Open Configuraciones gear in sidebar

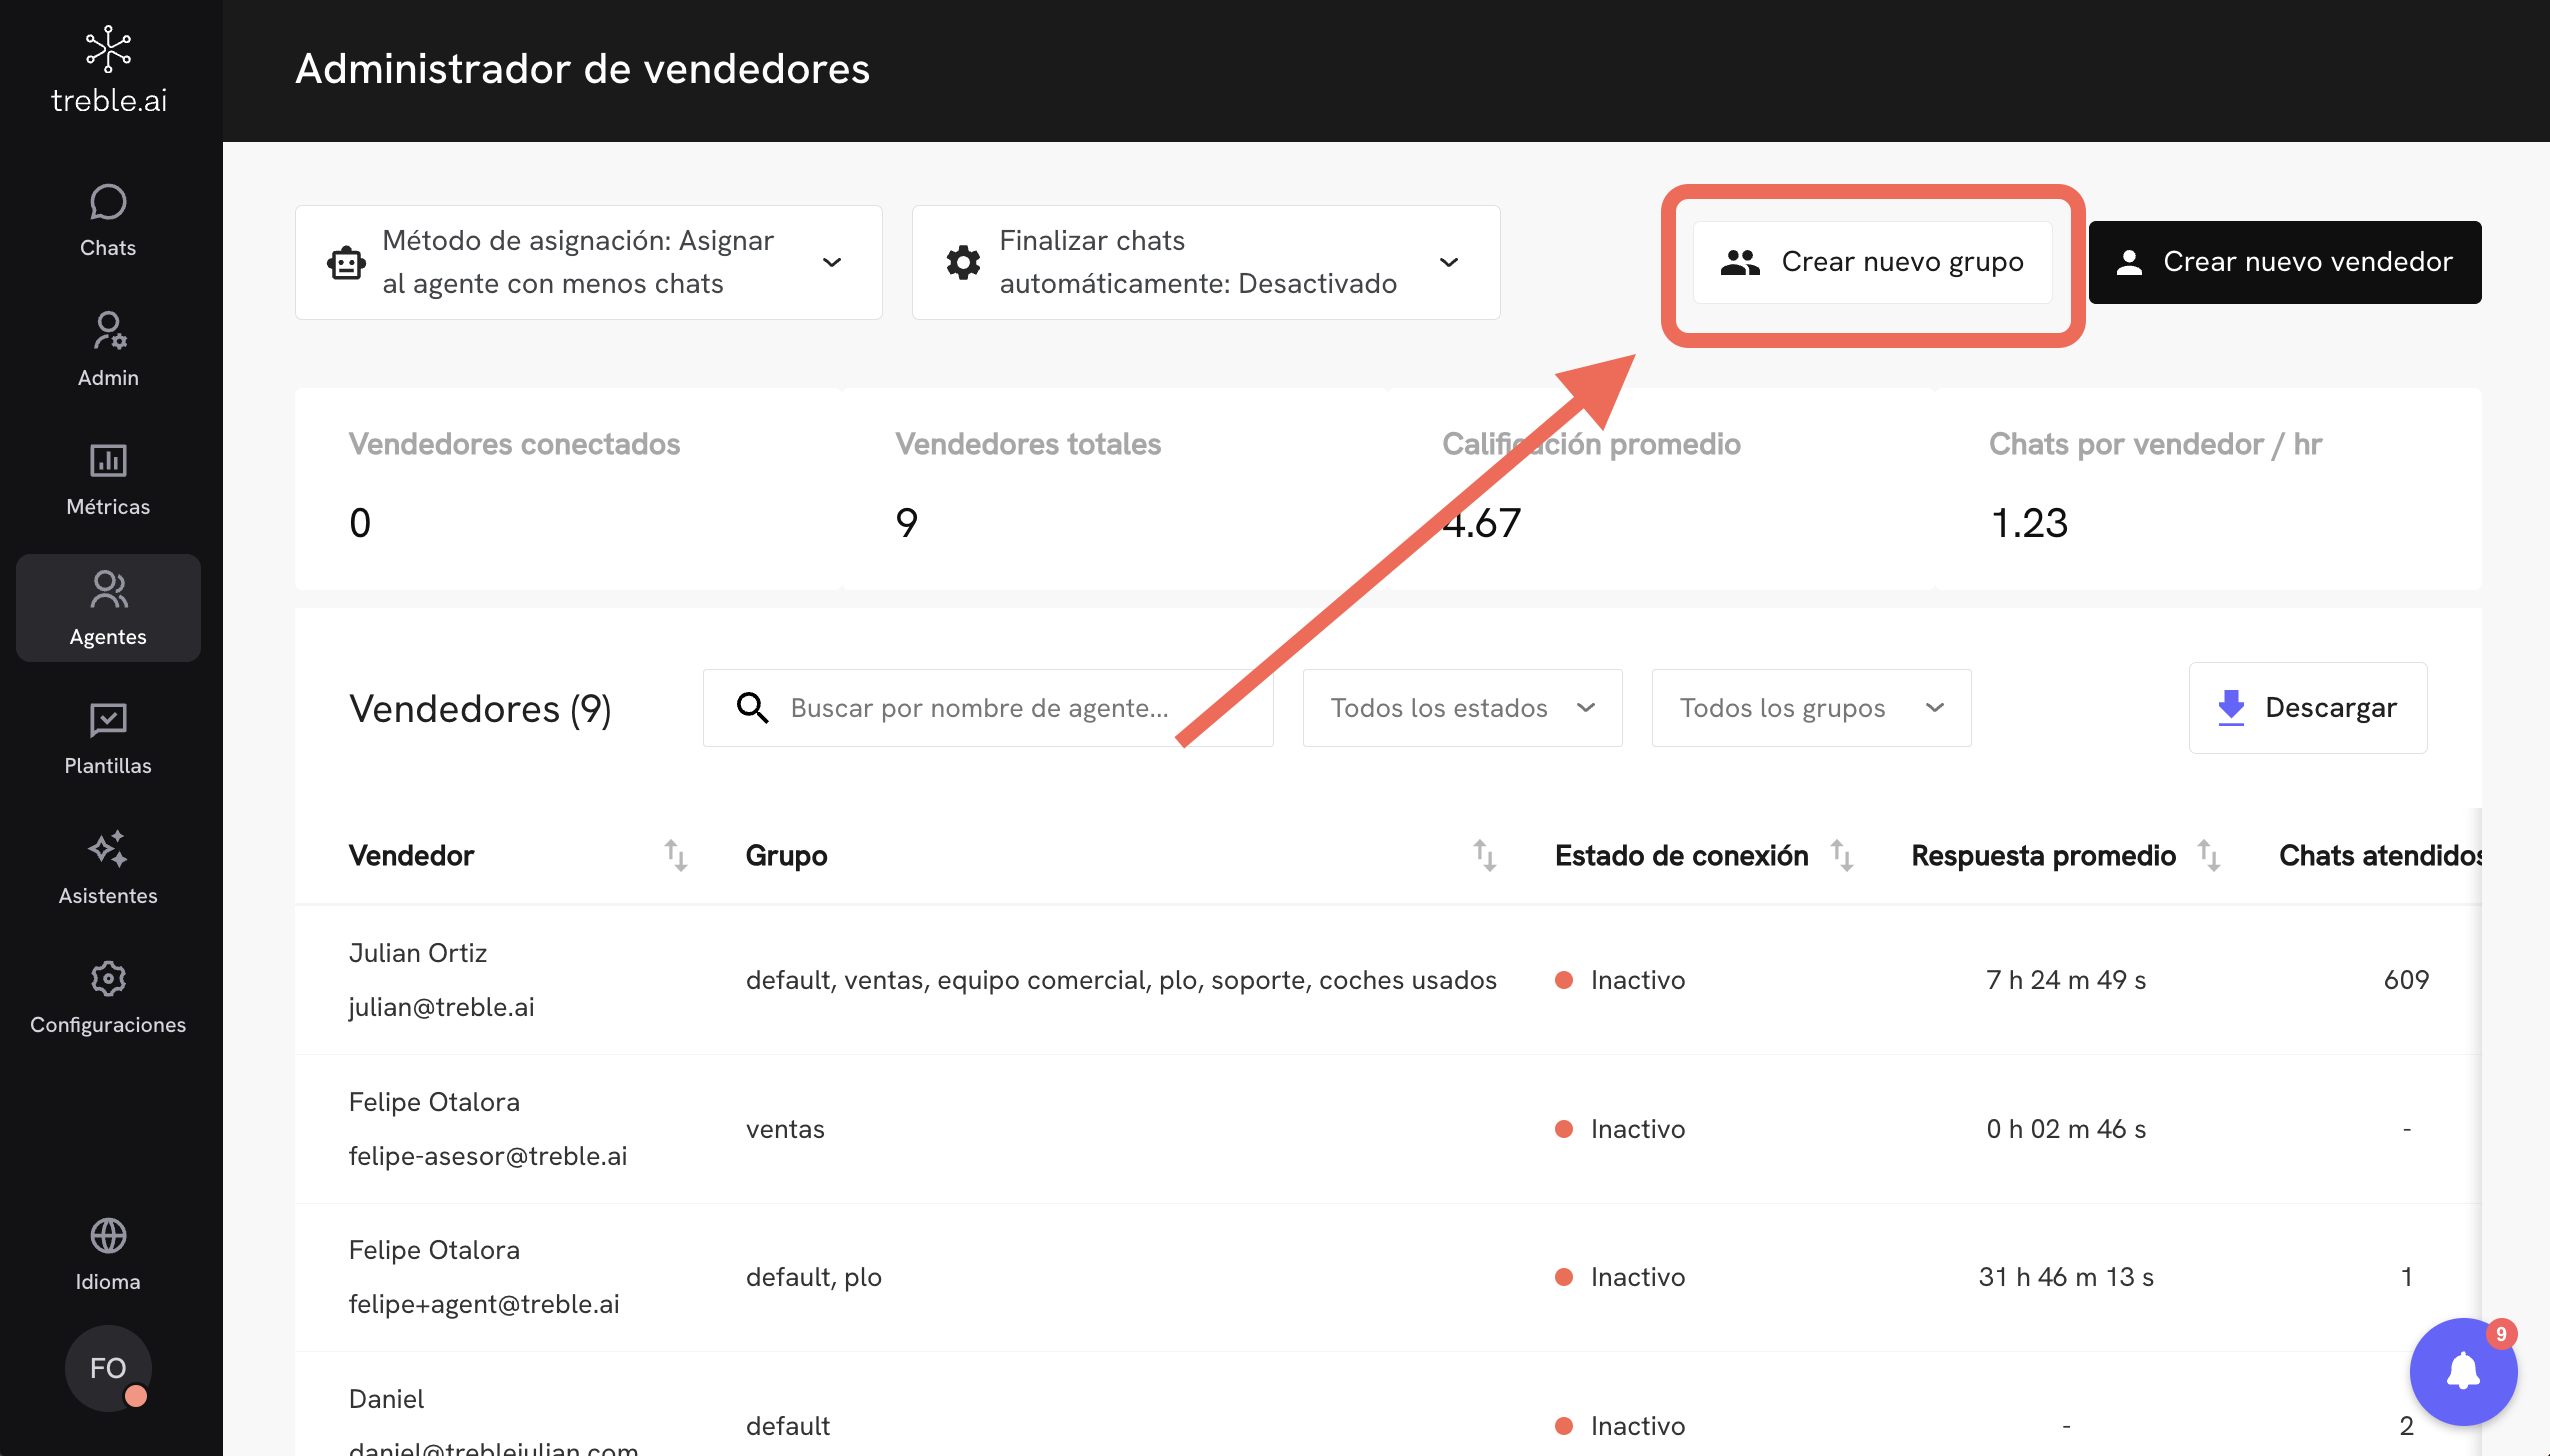coord(108,997)
